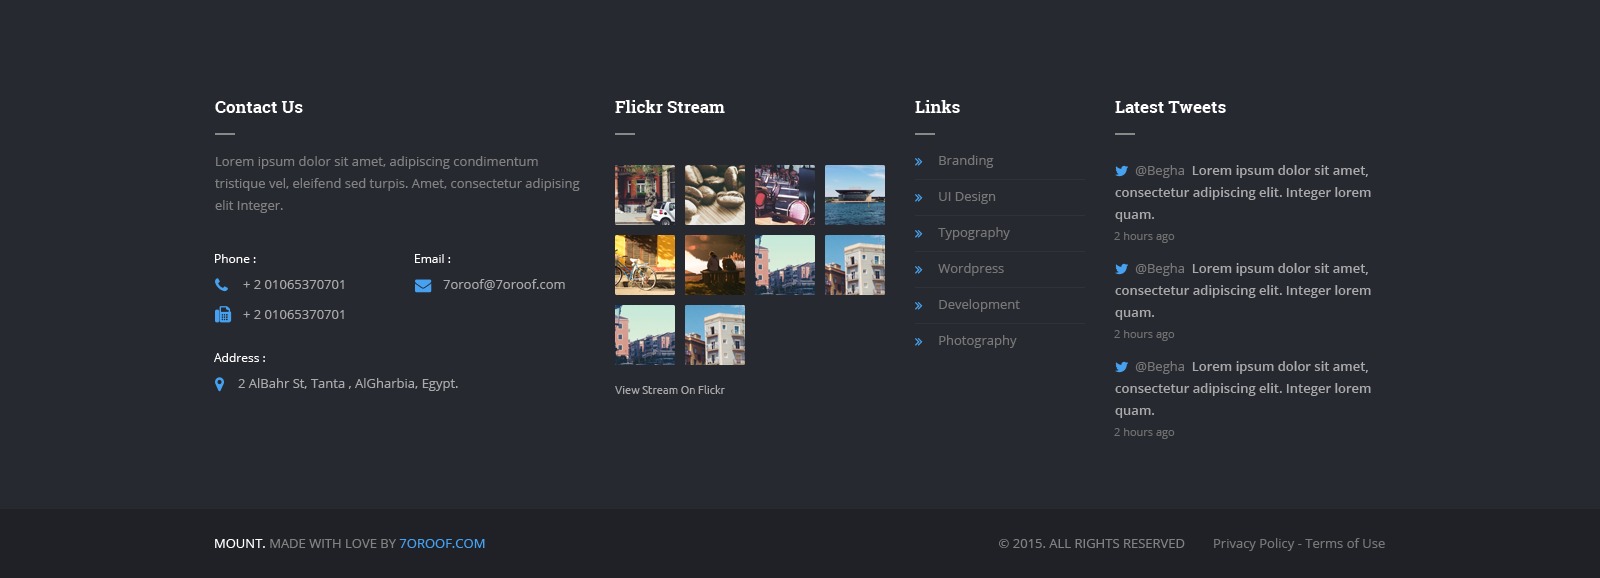Click the MOUNT. brand text in footer

240,544
